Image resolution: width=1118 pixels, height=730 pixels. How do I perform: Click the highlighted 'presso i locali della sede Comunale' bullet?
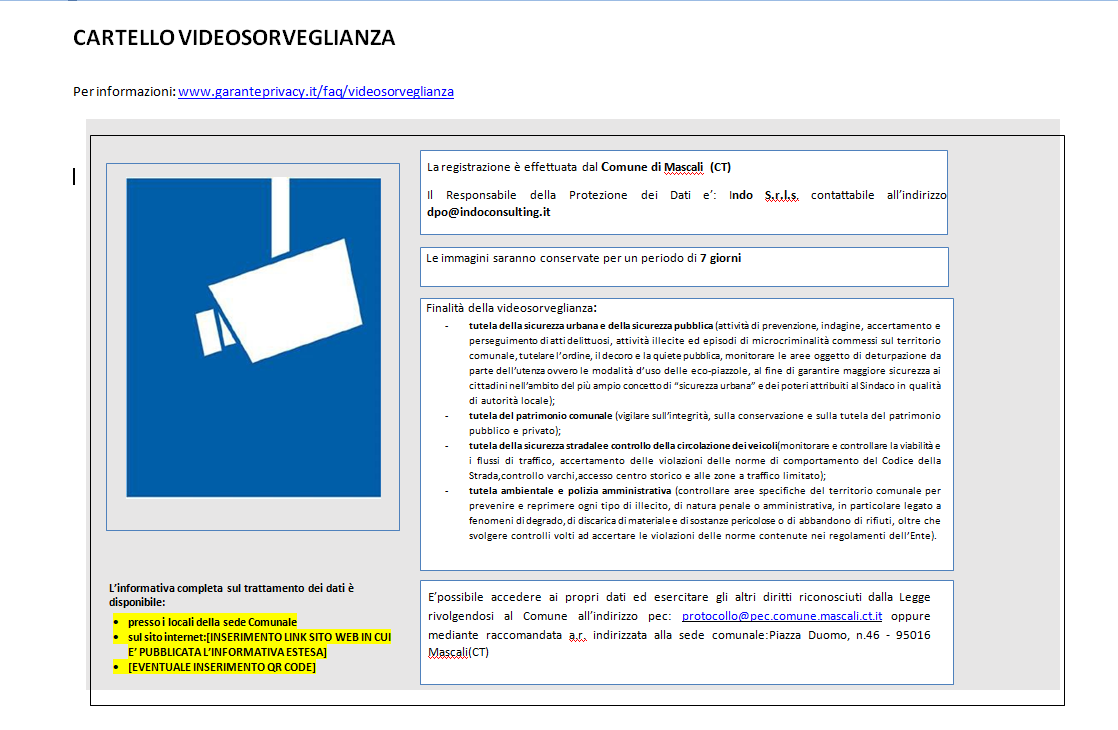pos(212,622)
